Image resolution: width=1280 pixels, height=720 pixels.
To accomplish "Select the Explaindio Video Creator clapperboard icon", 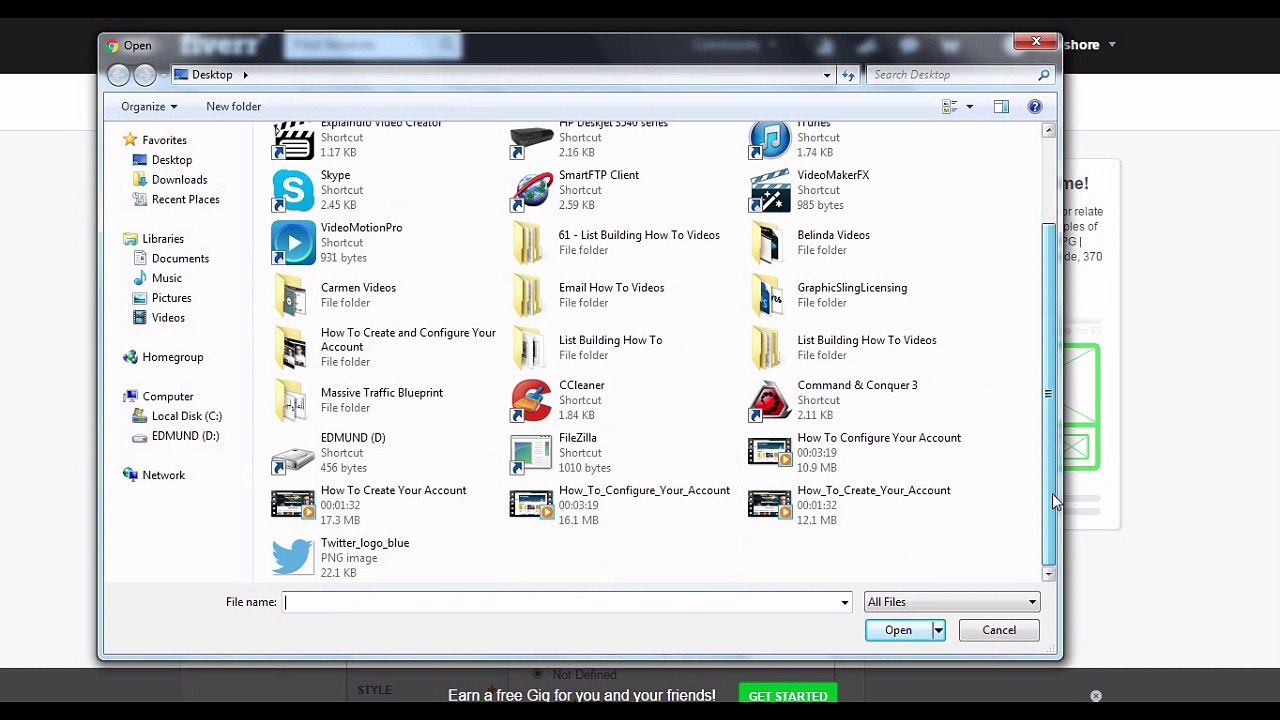I will click(293, 140).
